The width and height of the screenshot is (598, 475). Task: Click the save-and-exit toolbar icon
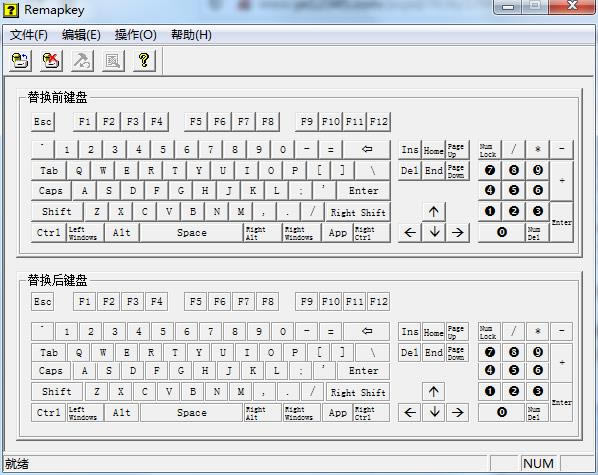[x=20, y=60]
